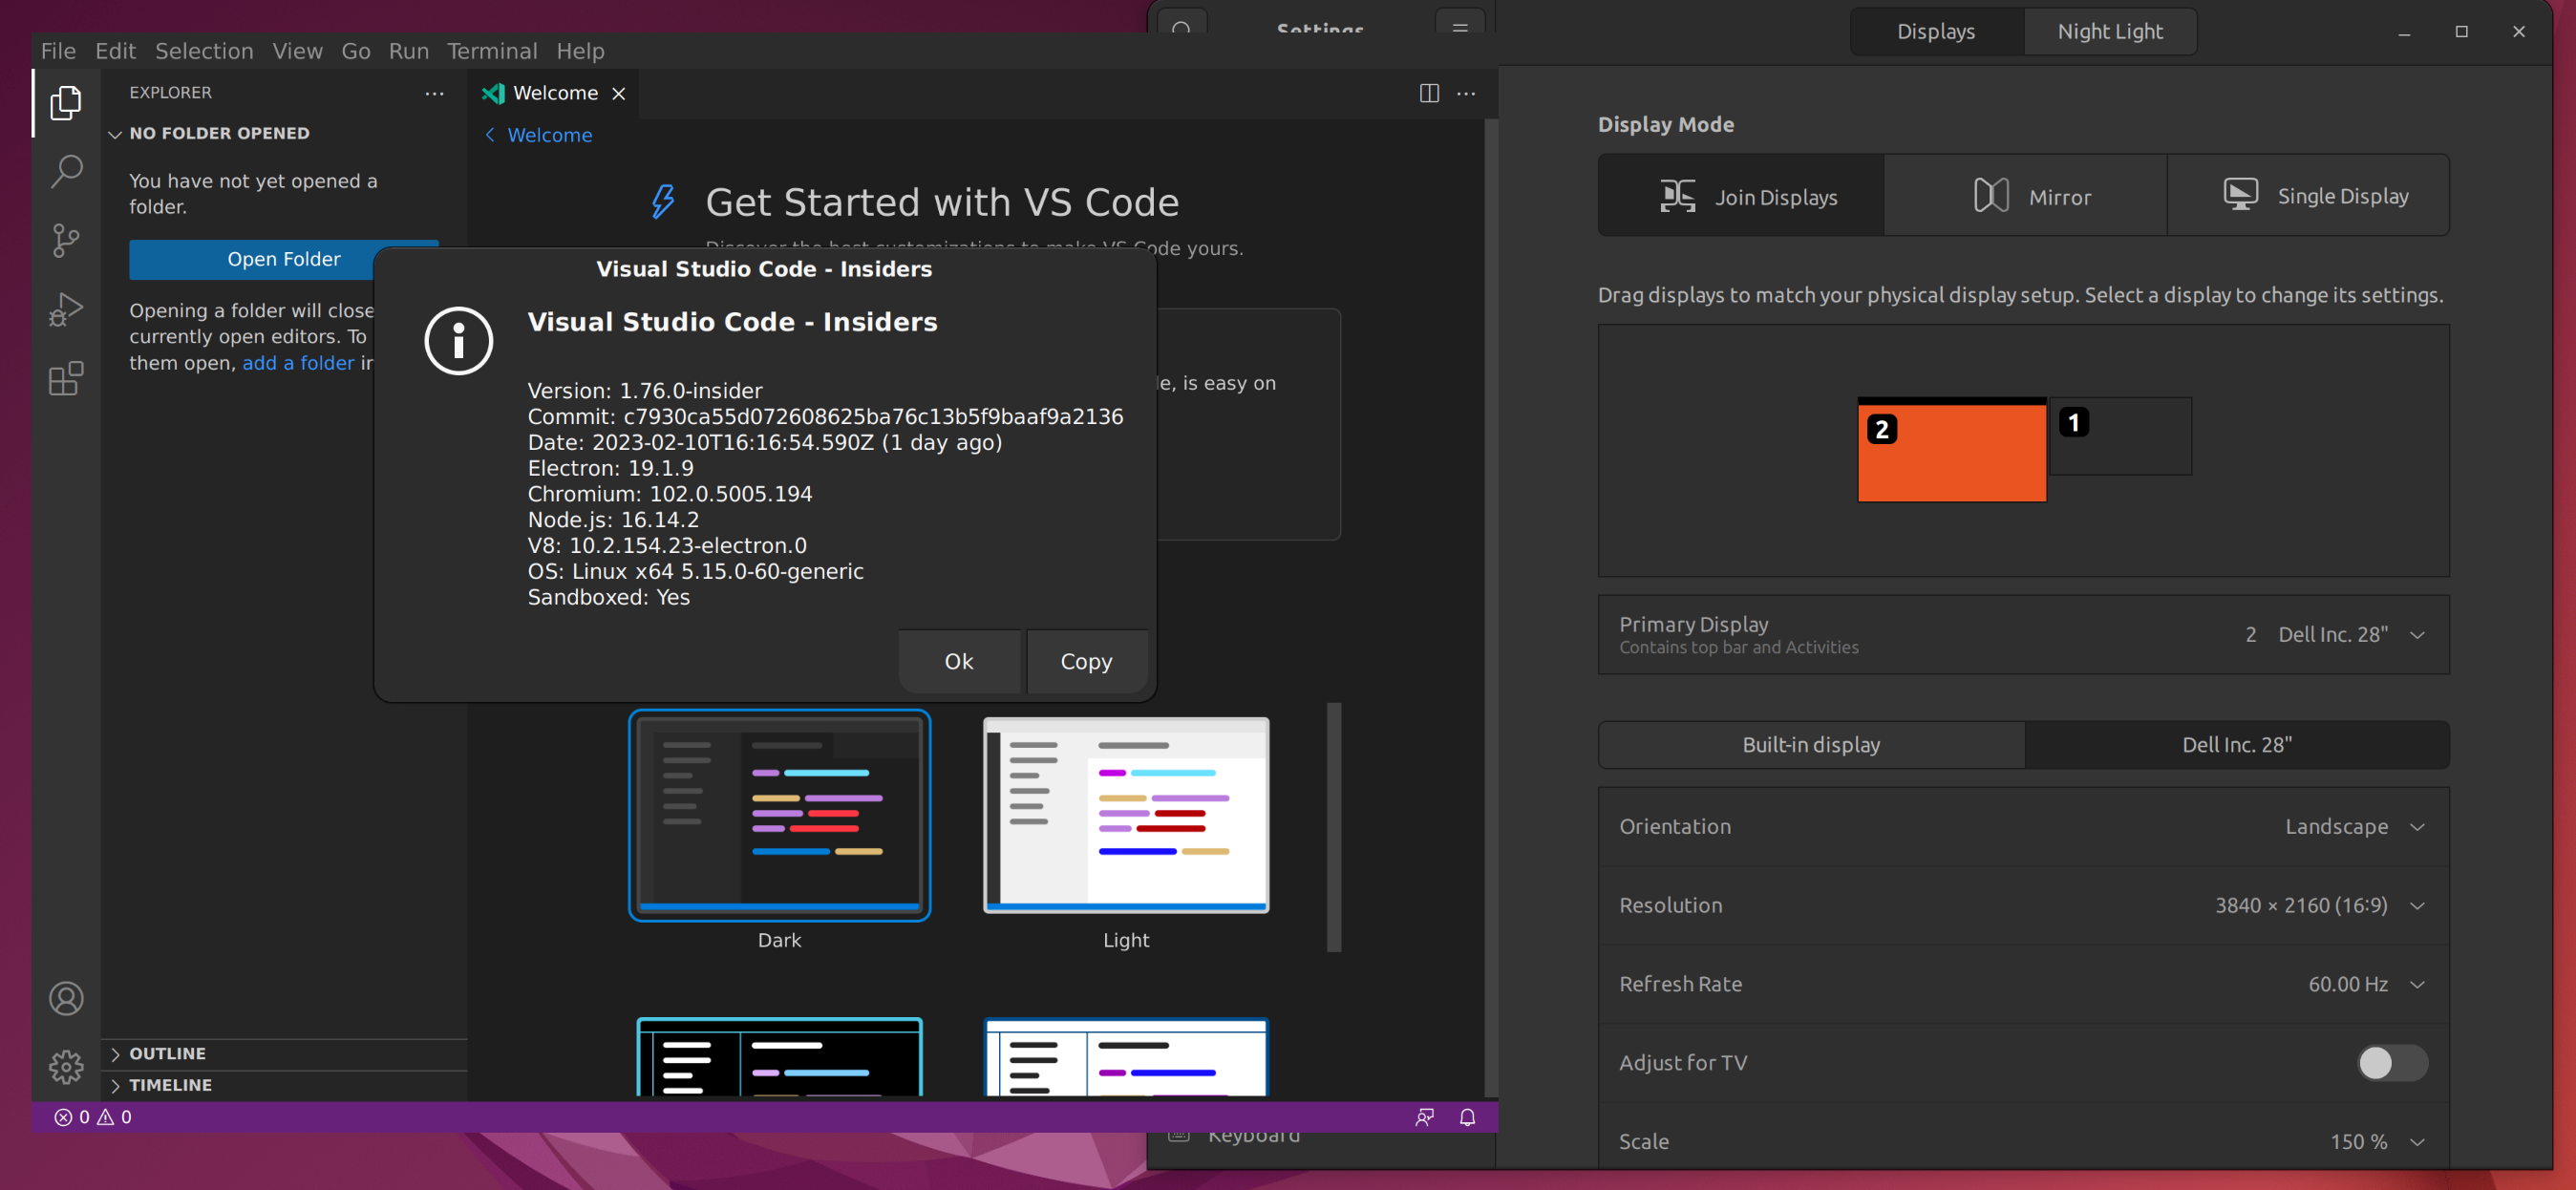The image size is (2576, 1190).
Task: Open the Orientation dropdown
Action: [2419, 826]
